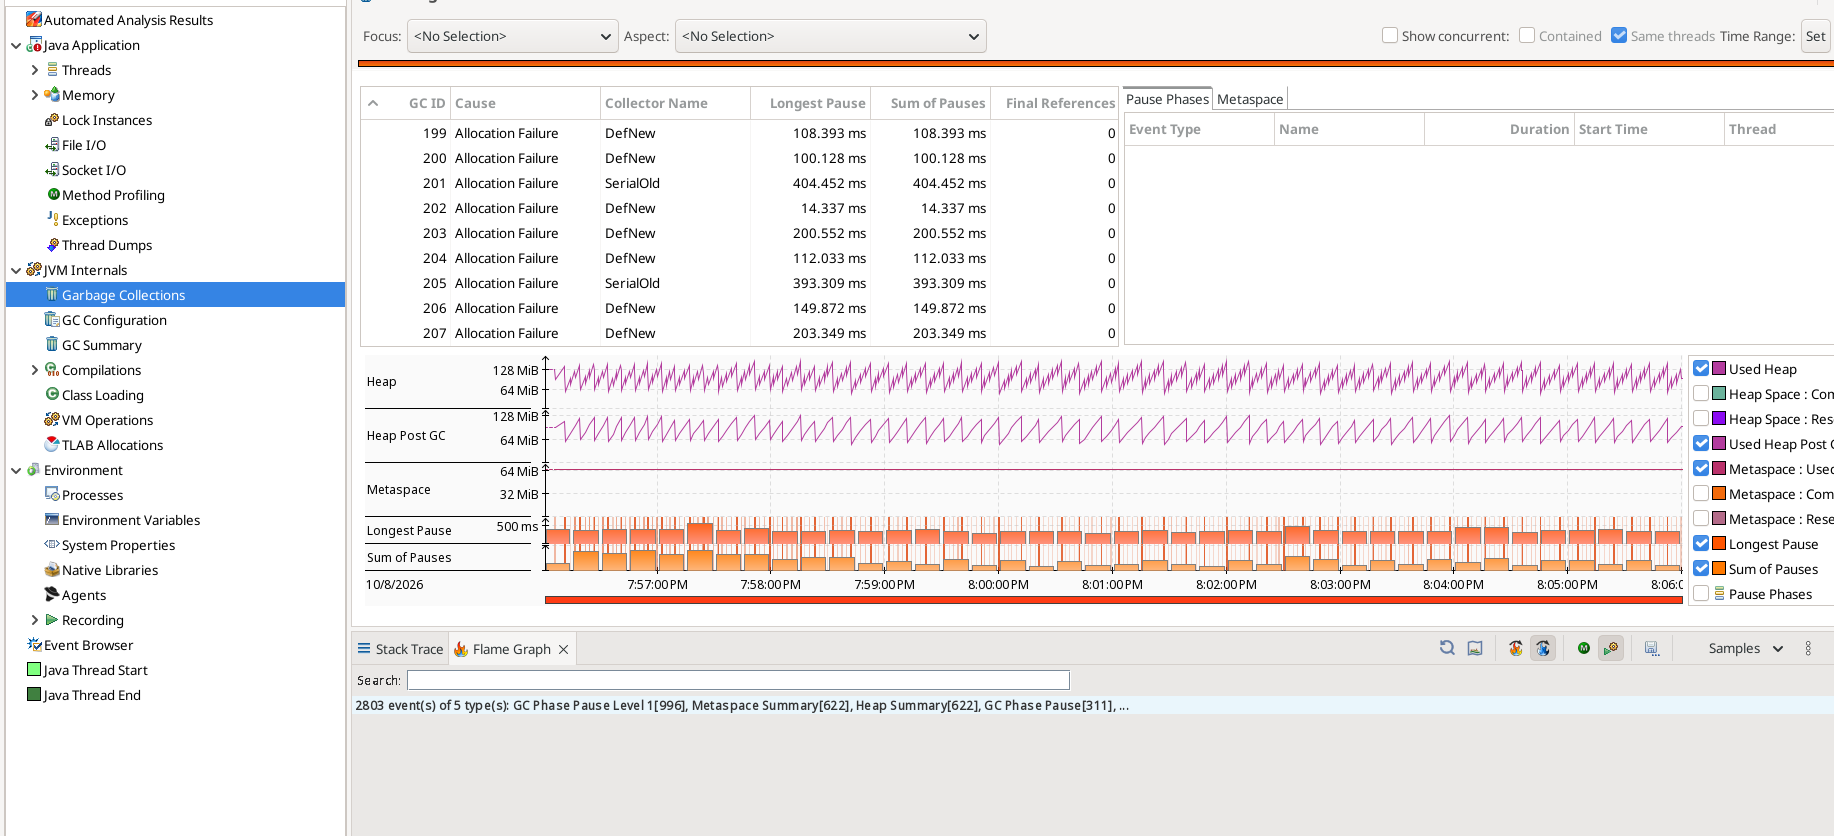Click the Method Profiling icon

click(53, 195)
